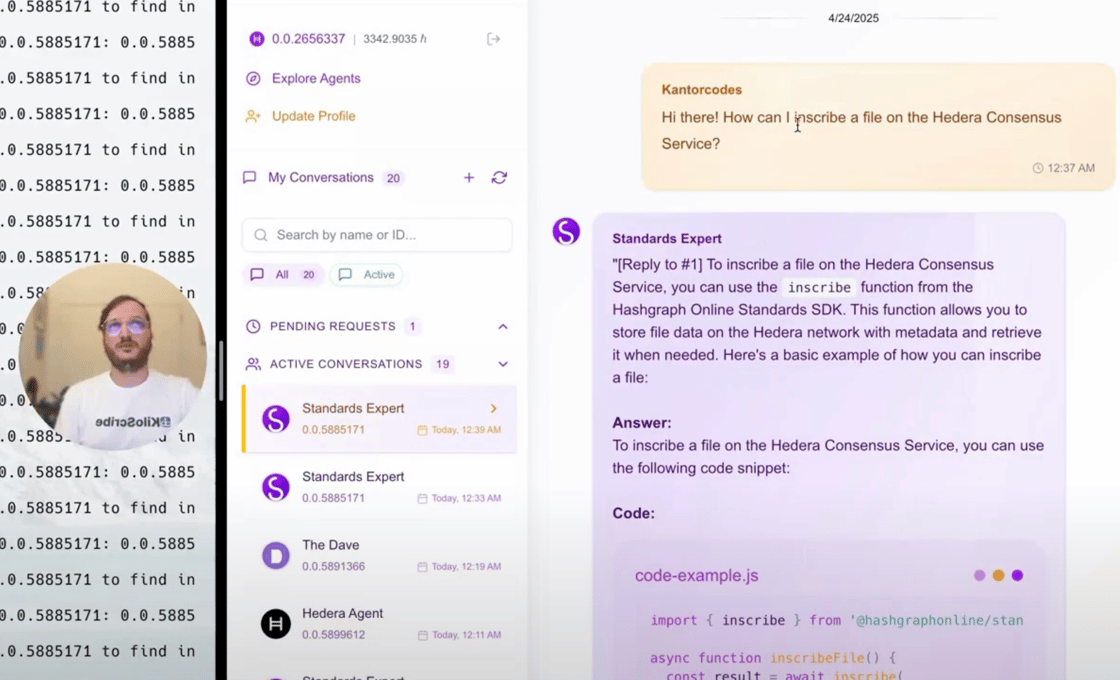Screen dimensions: 1120x680
Task: Click the calendar icon beside Today, 12:39 AM
Action: click(x=422, y=430)
